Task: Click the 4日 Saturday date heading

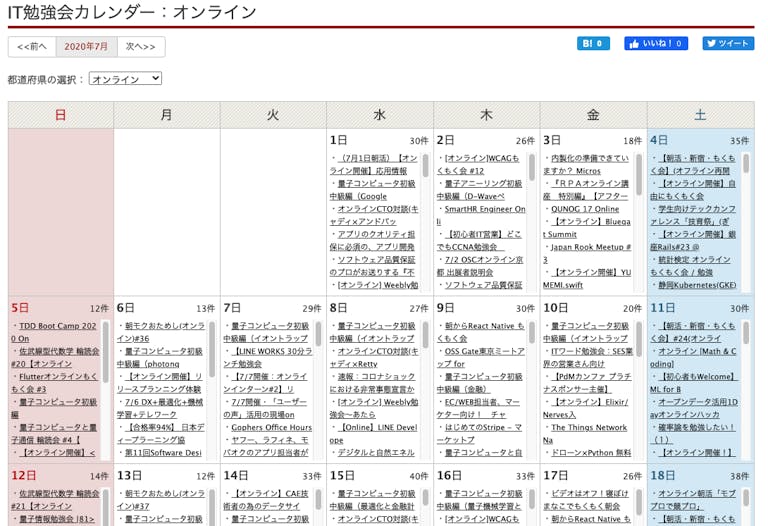Action: (x=659, y=140)
